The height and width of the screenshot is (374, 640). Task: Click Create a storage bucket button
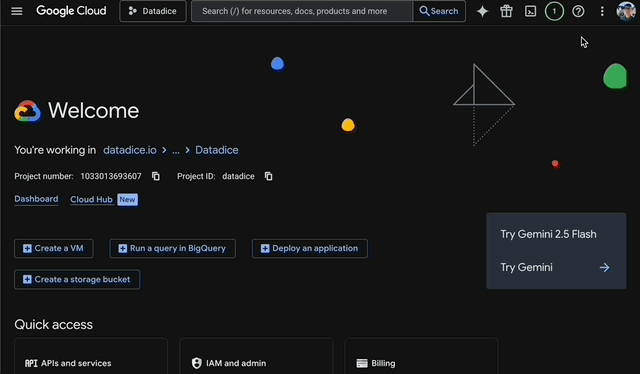pyautogui.click(x=77, y=279)
